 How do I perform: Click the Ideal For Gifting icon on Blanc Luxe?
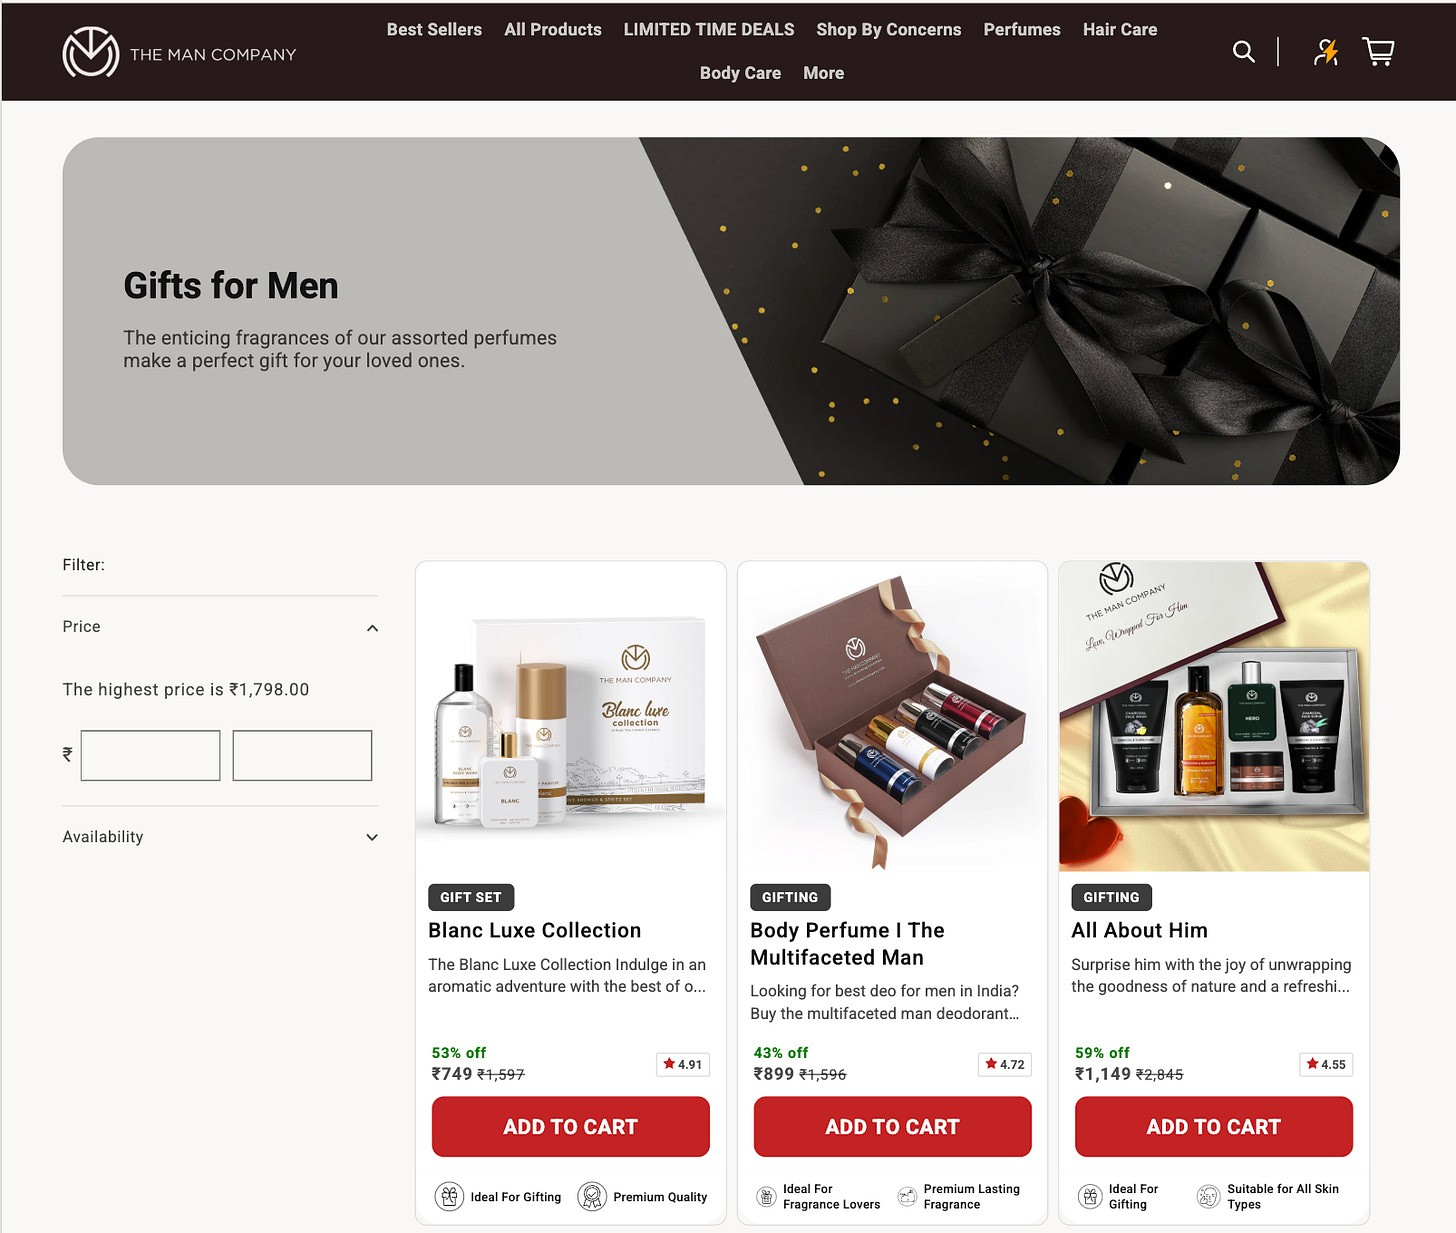click(x=449, y=1196)
